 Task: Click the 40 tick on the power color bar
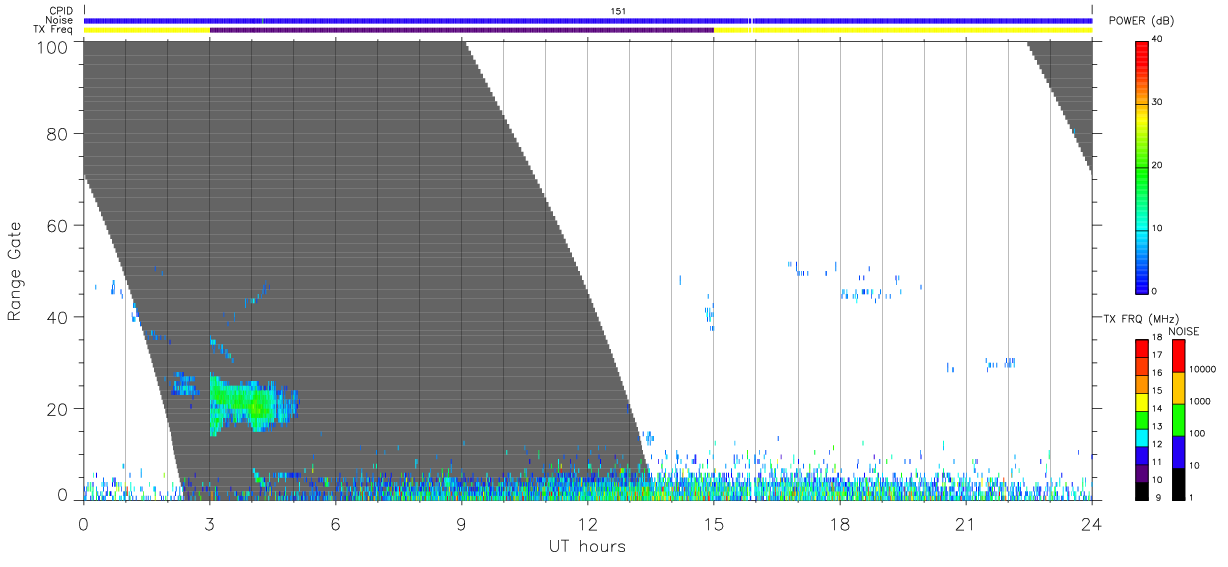click(1158, 40)
